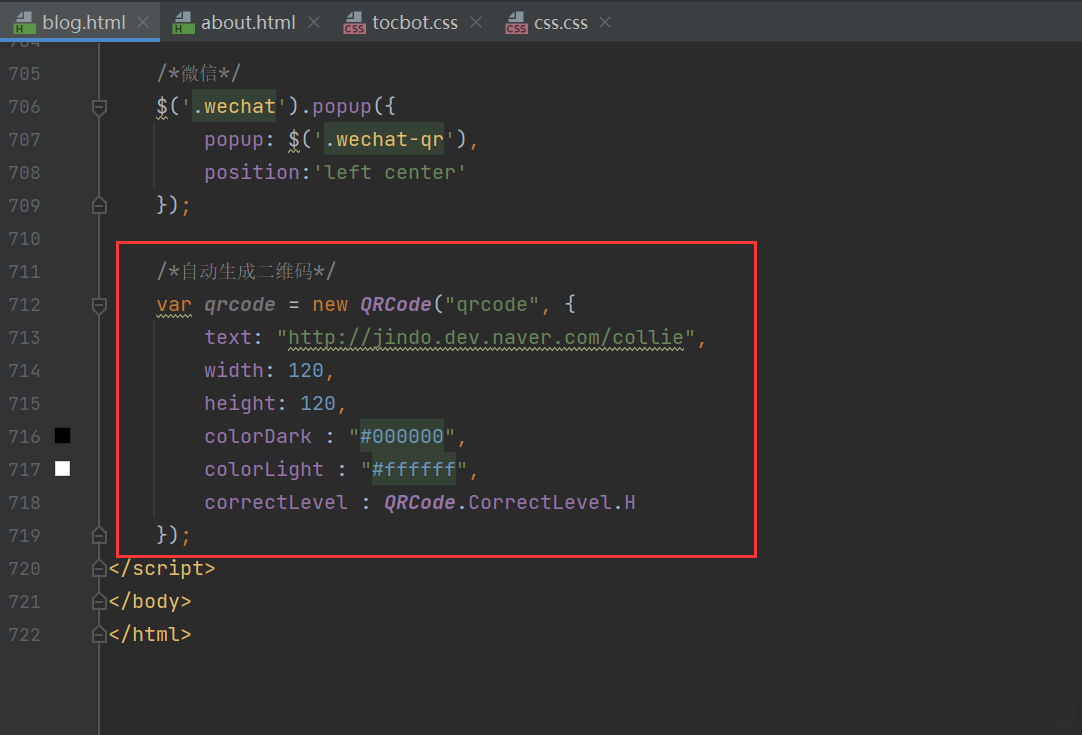The image size is (1082, 735).
Task: Select the css.css tab
Action: pyautogui.click(x=560, y=22)
